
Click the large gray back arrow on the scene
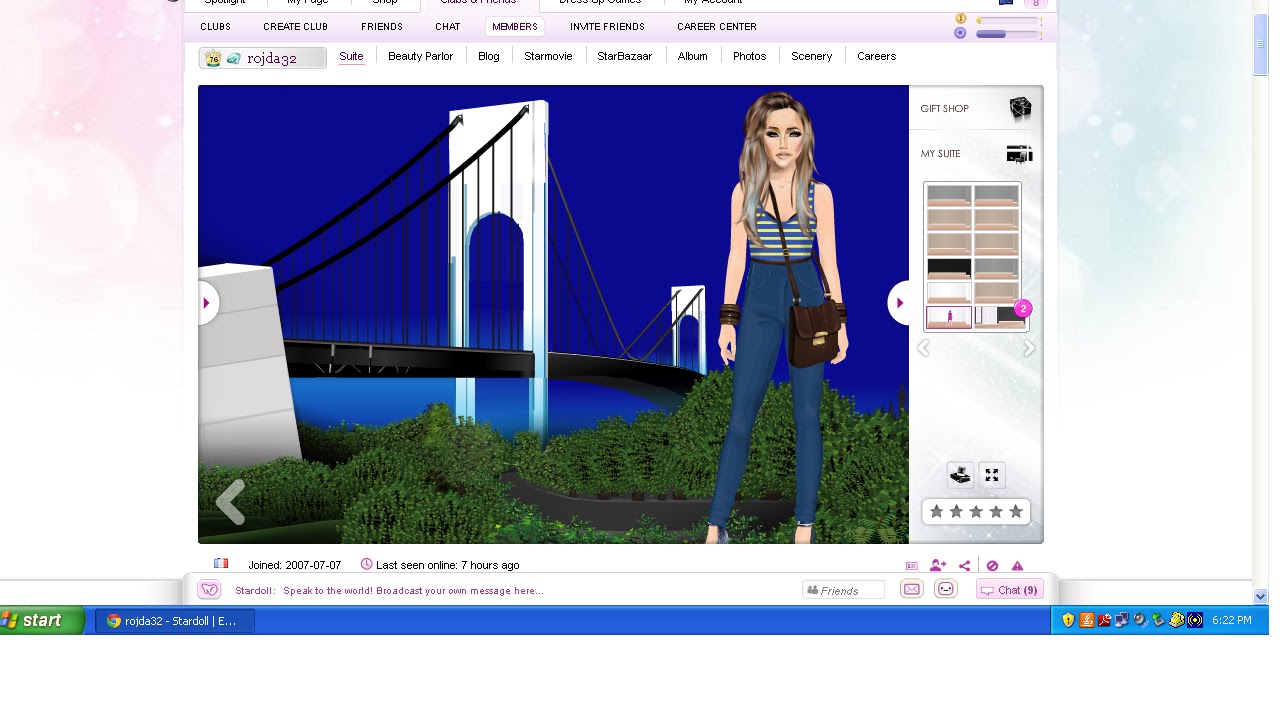[230, 502]
